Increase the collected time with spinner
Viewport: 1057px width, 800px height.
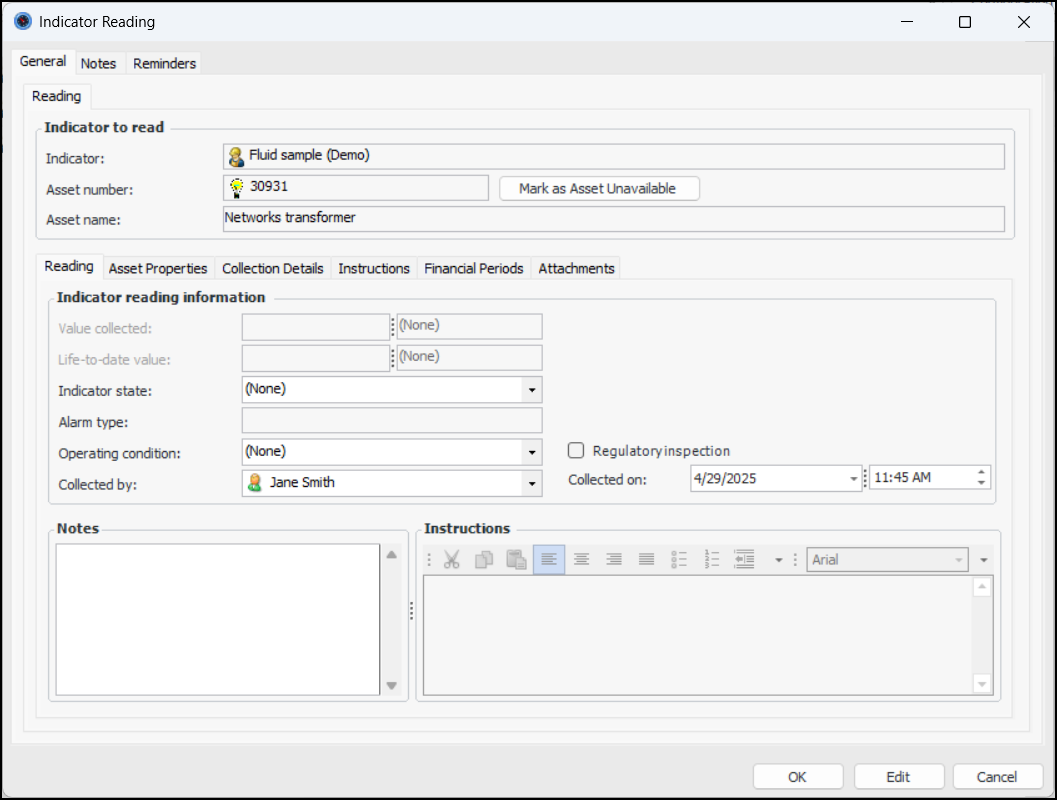pos(982,473)
